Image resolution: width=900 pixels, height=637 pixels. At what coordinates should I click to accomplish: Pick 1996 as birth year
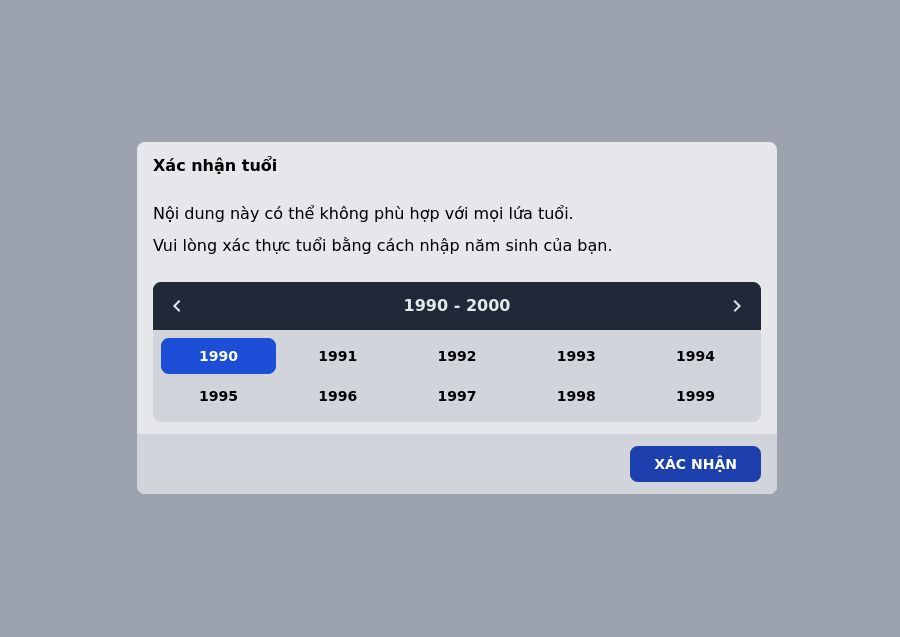click(x=338, y=396)
